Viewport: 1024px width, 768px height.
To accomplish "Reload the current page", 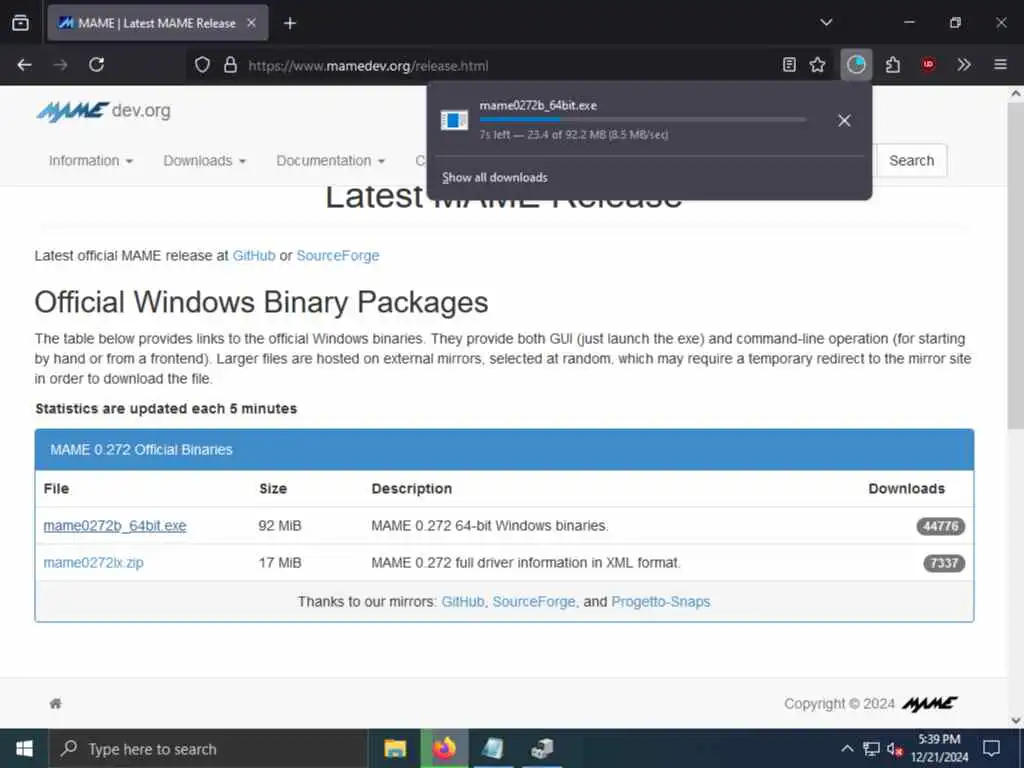I will click(97, 65).
